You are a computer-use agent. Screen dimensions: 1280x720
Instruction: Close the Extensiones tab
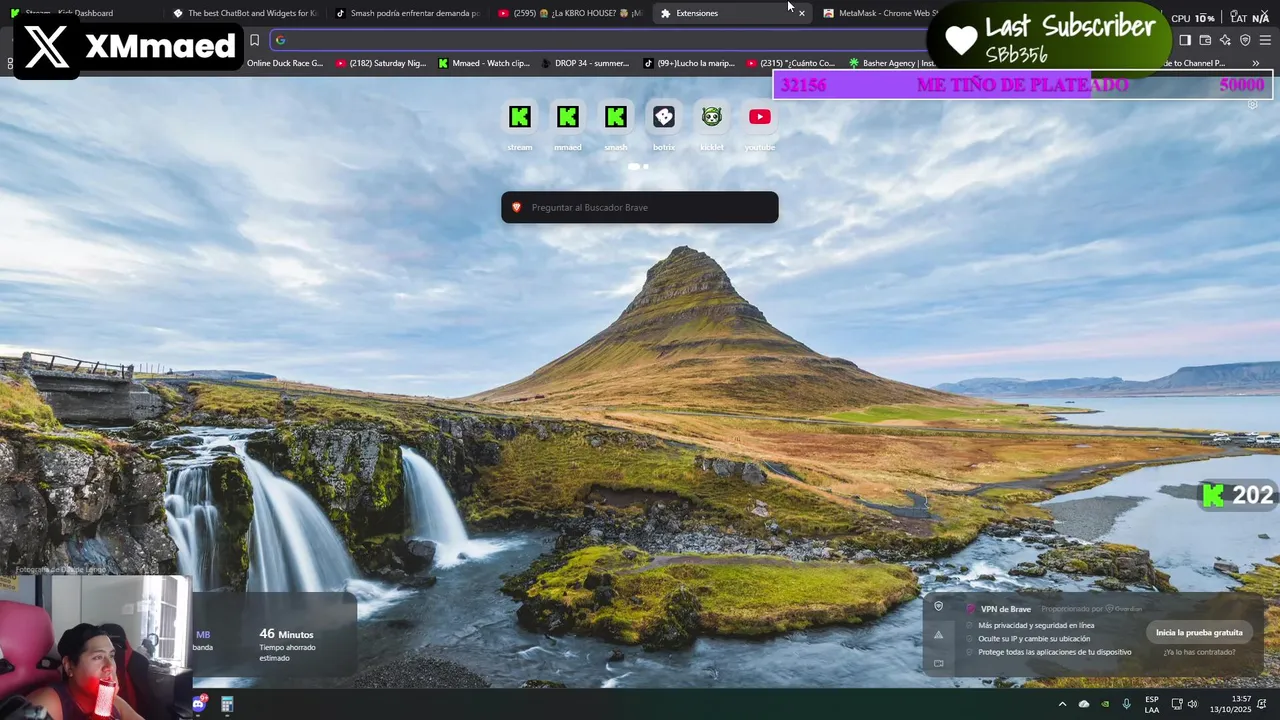pos(801,13)
